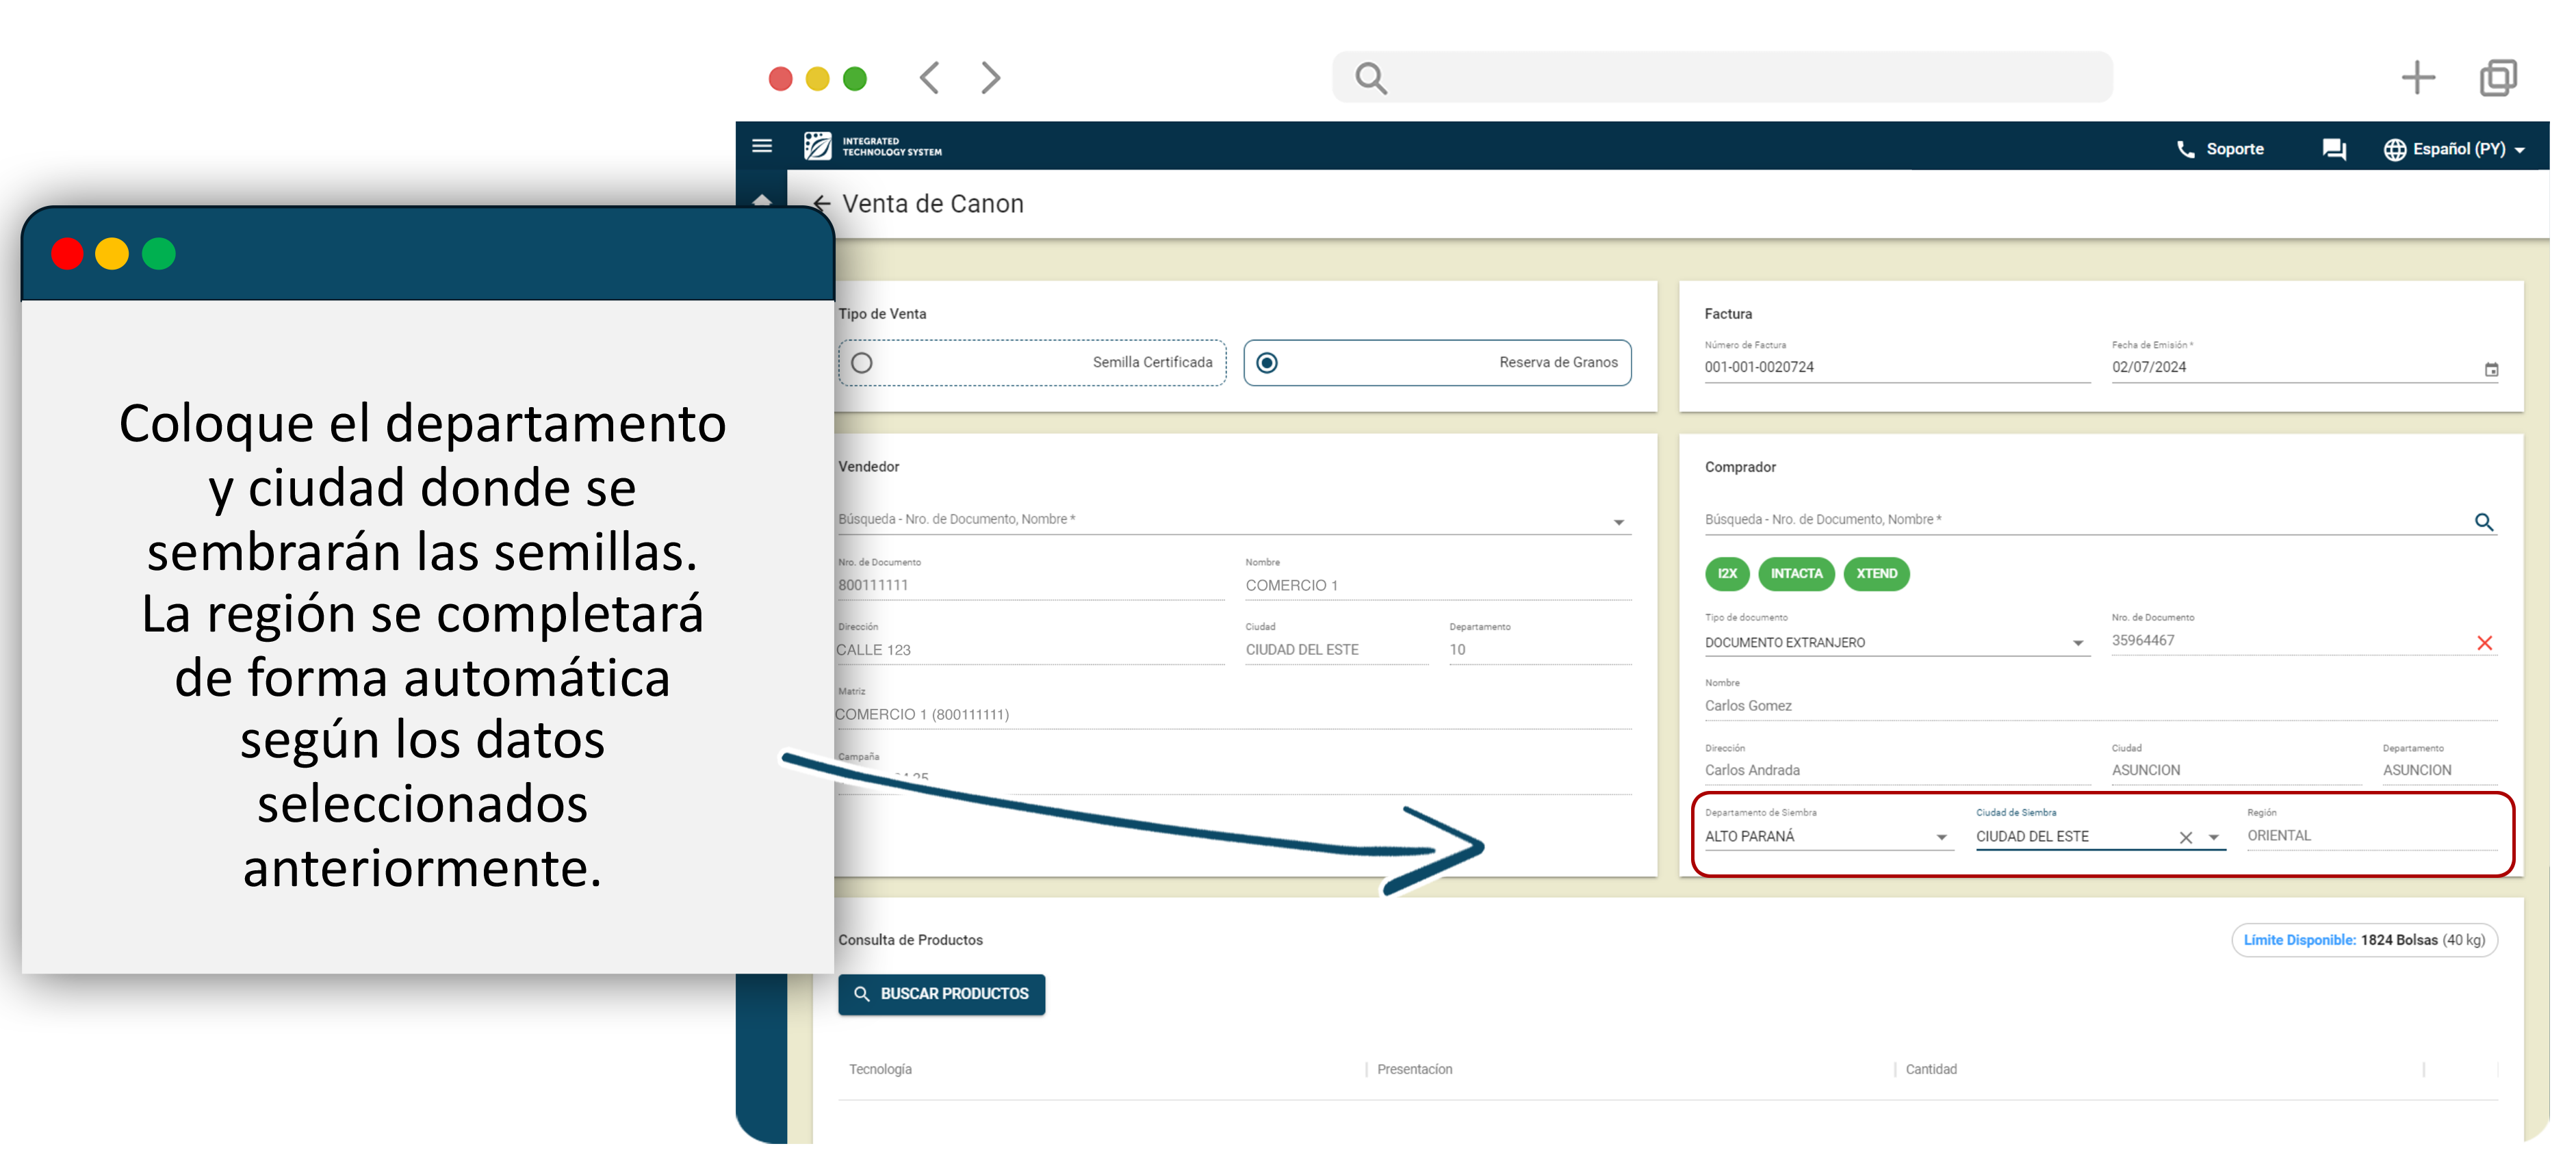Image resolution: width=2576 pixels, height=1170 pixels.
Task: Select Reserva de Granos radio option
Action: (x=1267, y=363)
